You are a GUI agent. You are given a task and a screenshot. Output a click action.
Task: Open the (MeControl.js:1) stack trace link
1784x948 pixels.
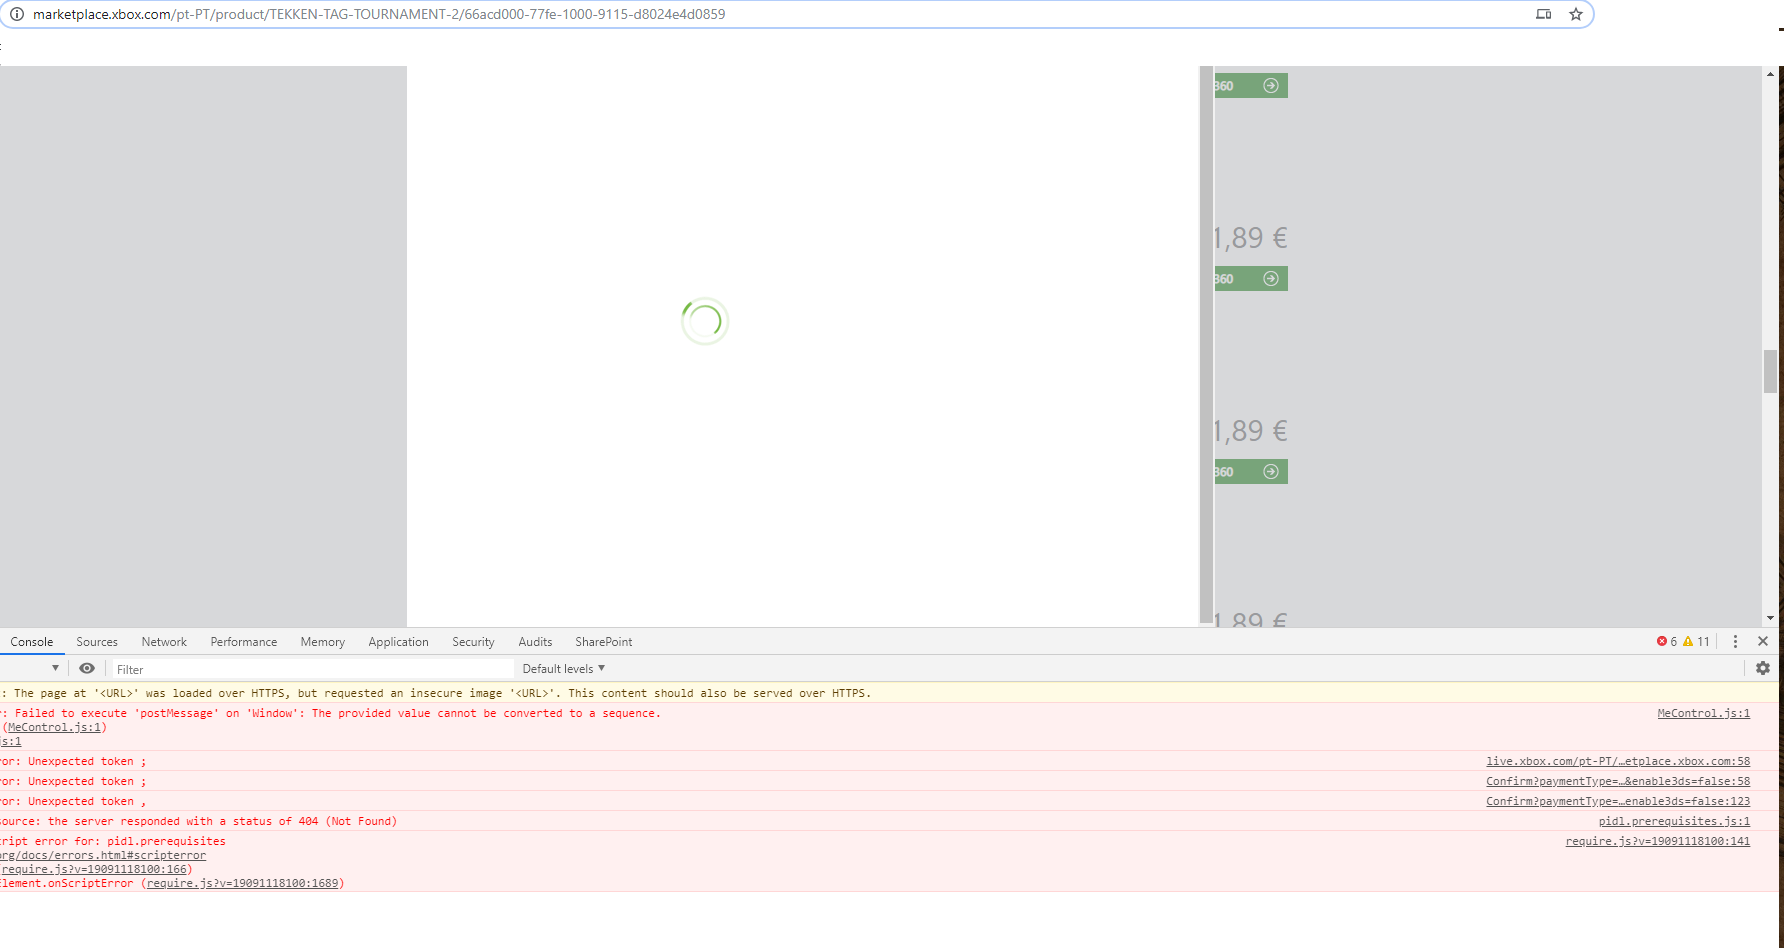54,727
